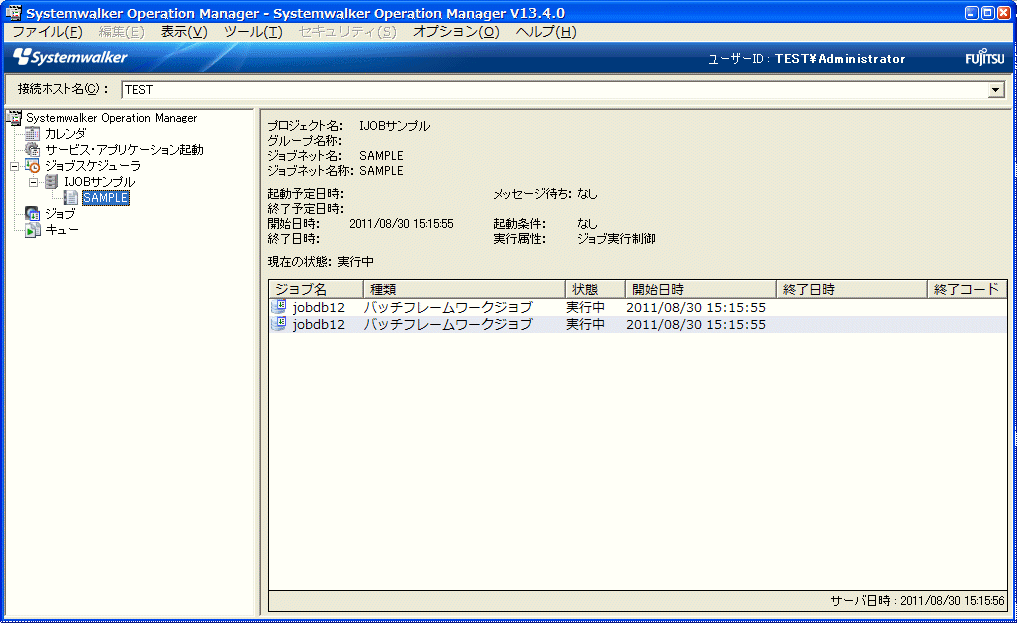
Task: Click the プロジェクト名 IJOBサンプル value
Action: [x=394, y=126]
